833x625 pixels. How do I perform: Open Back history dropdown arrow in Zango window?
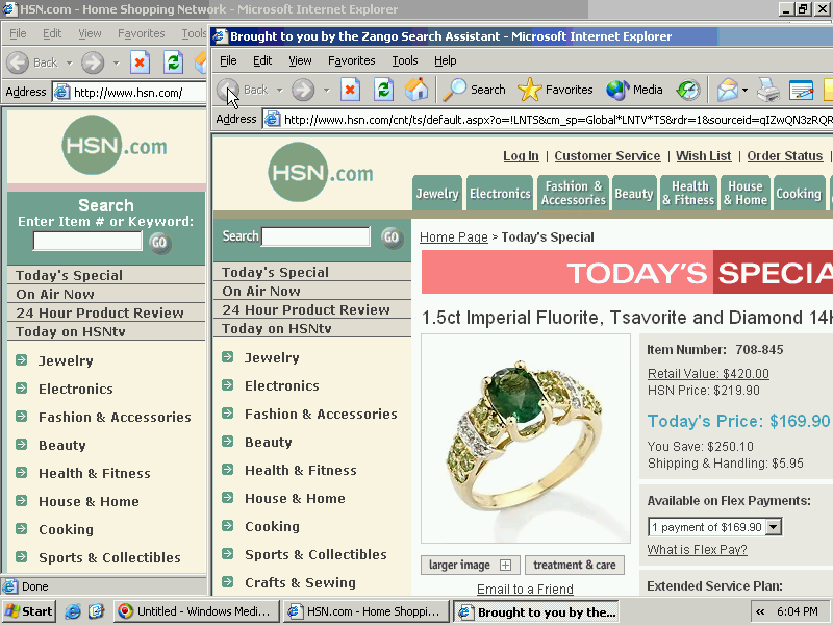279,90
